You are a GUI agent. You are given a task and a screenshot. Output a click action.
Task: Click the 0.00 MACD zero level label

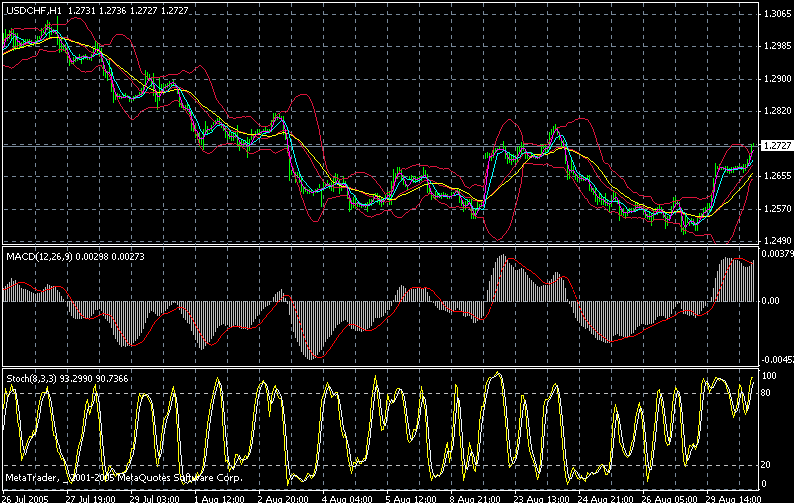pos(771,301)
